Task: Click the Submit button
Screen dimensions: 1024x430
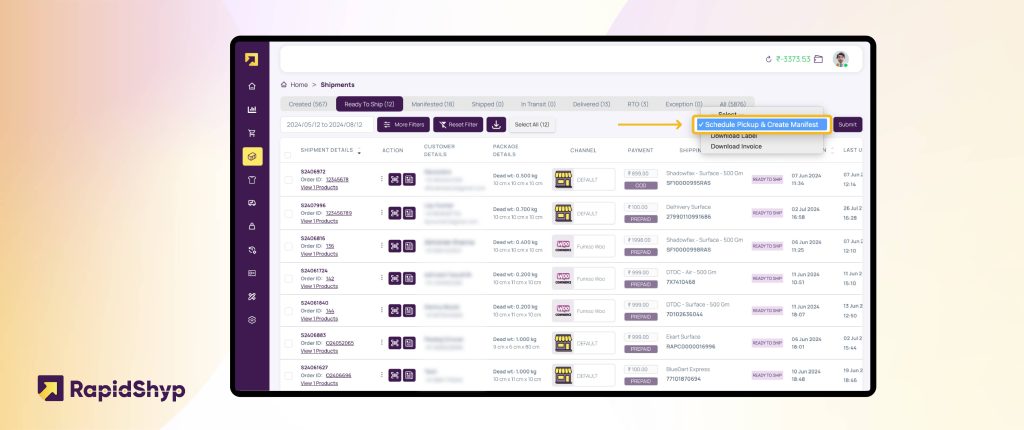Action: tap(848, 124)
